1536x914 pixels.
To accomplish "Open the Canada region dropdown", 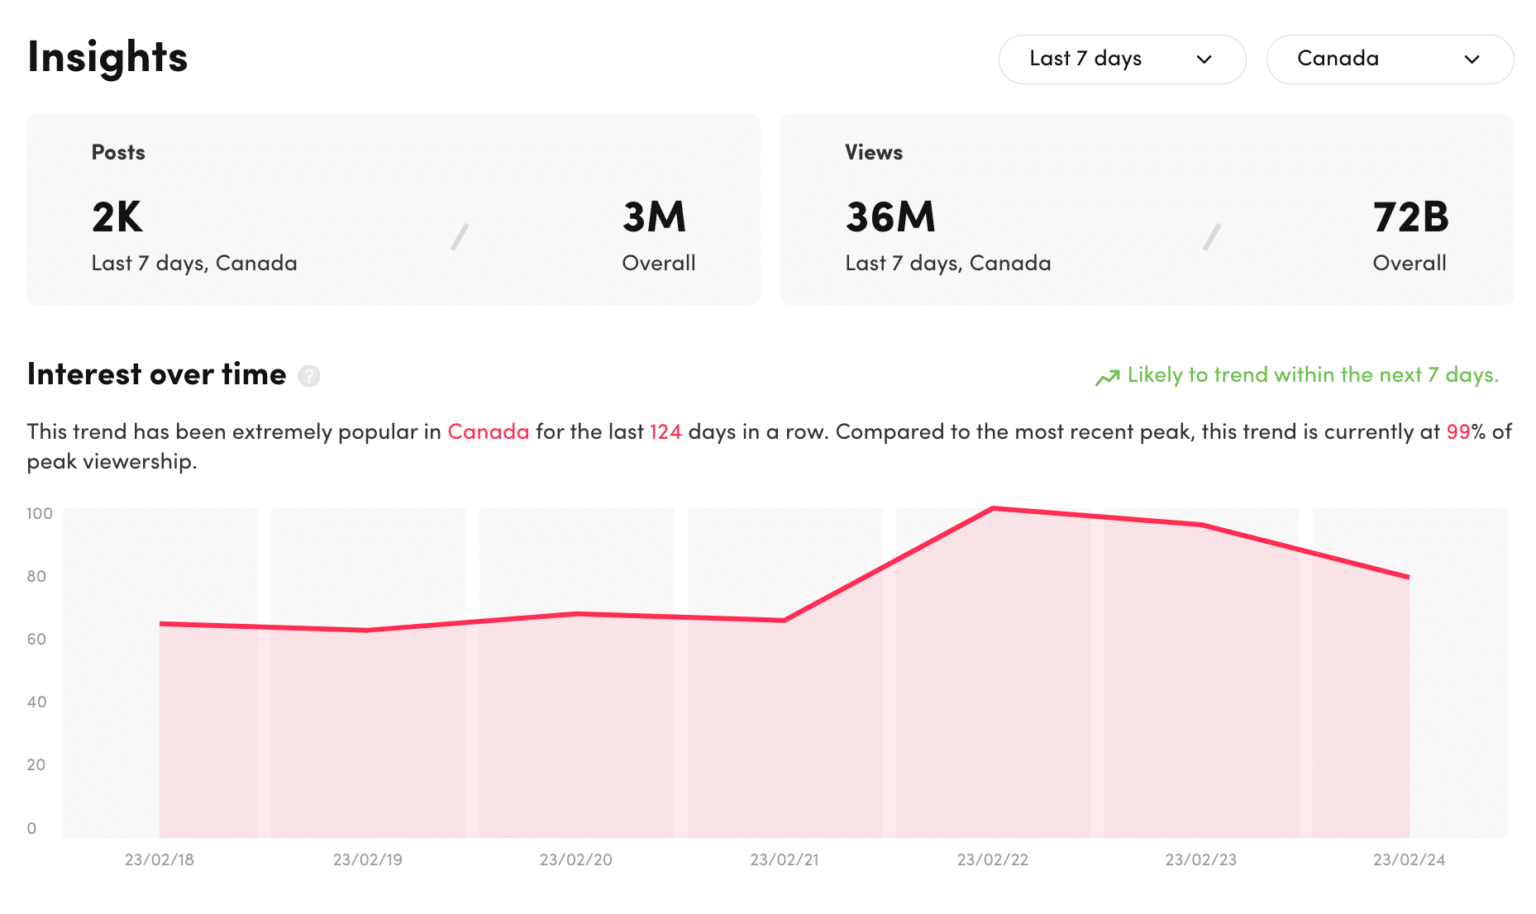I will pyautogui.click(x=1390, y=59).
